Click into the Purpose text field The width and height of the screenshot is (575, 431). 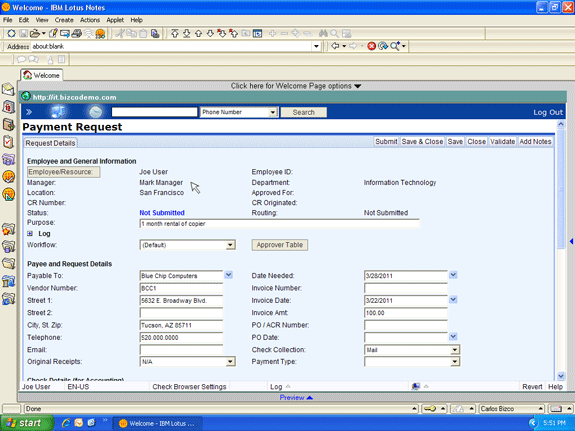tap(279, 224)
